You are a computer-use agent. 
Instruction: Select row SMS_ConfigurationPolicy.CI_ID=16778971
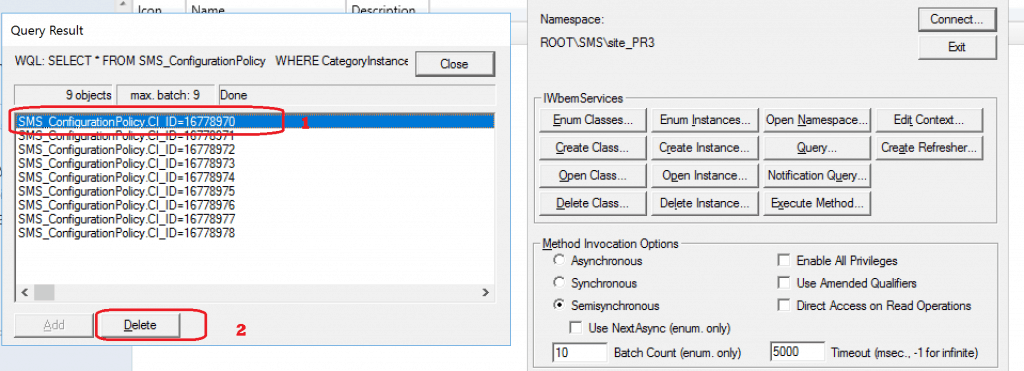point(255,135)
